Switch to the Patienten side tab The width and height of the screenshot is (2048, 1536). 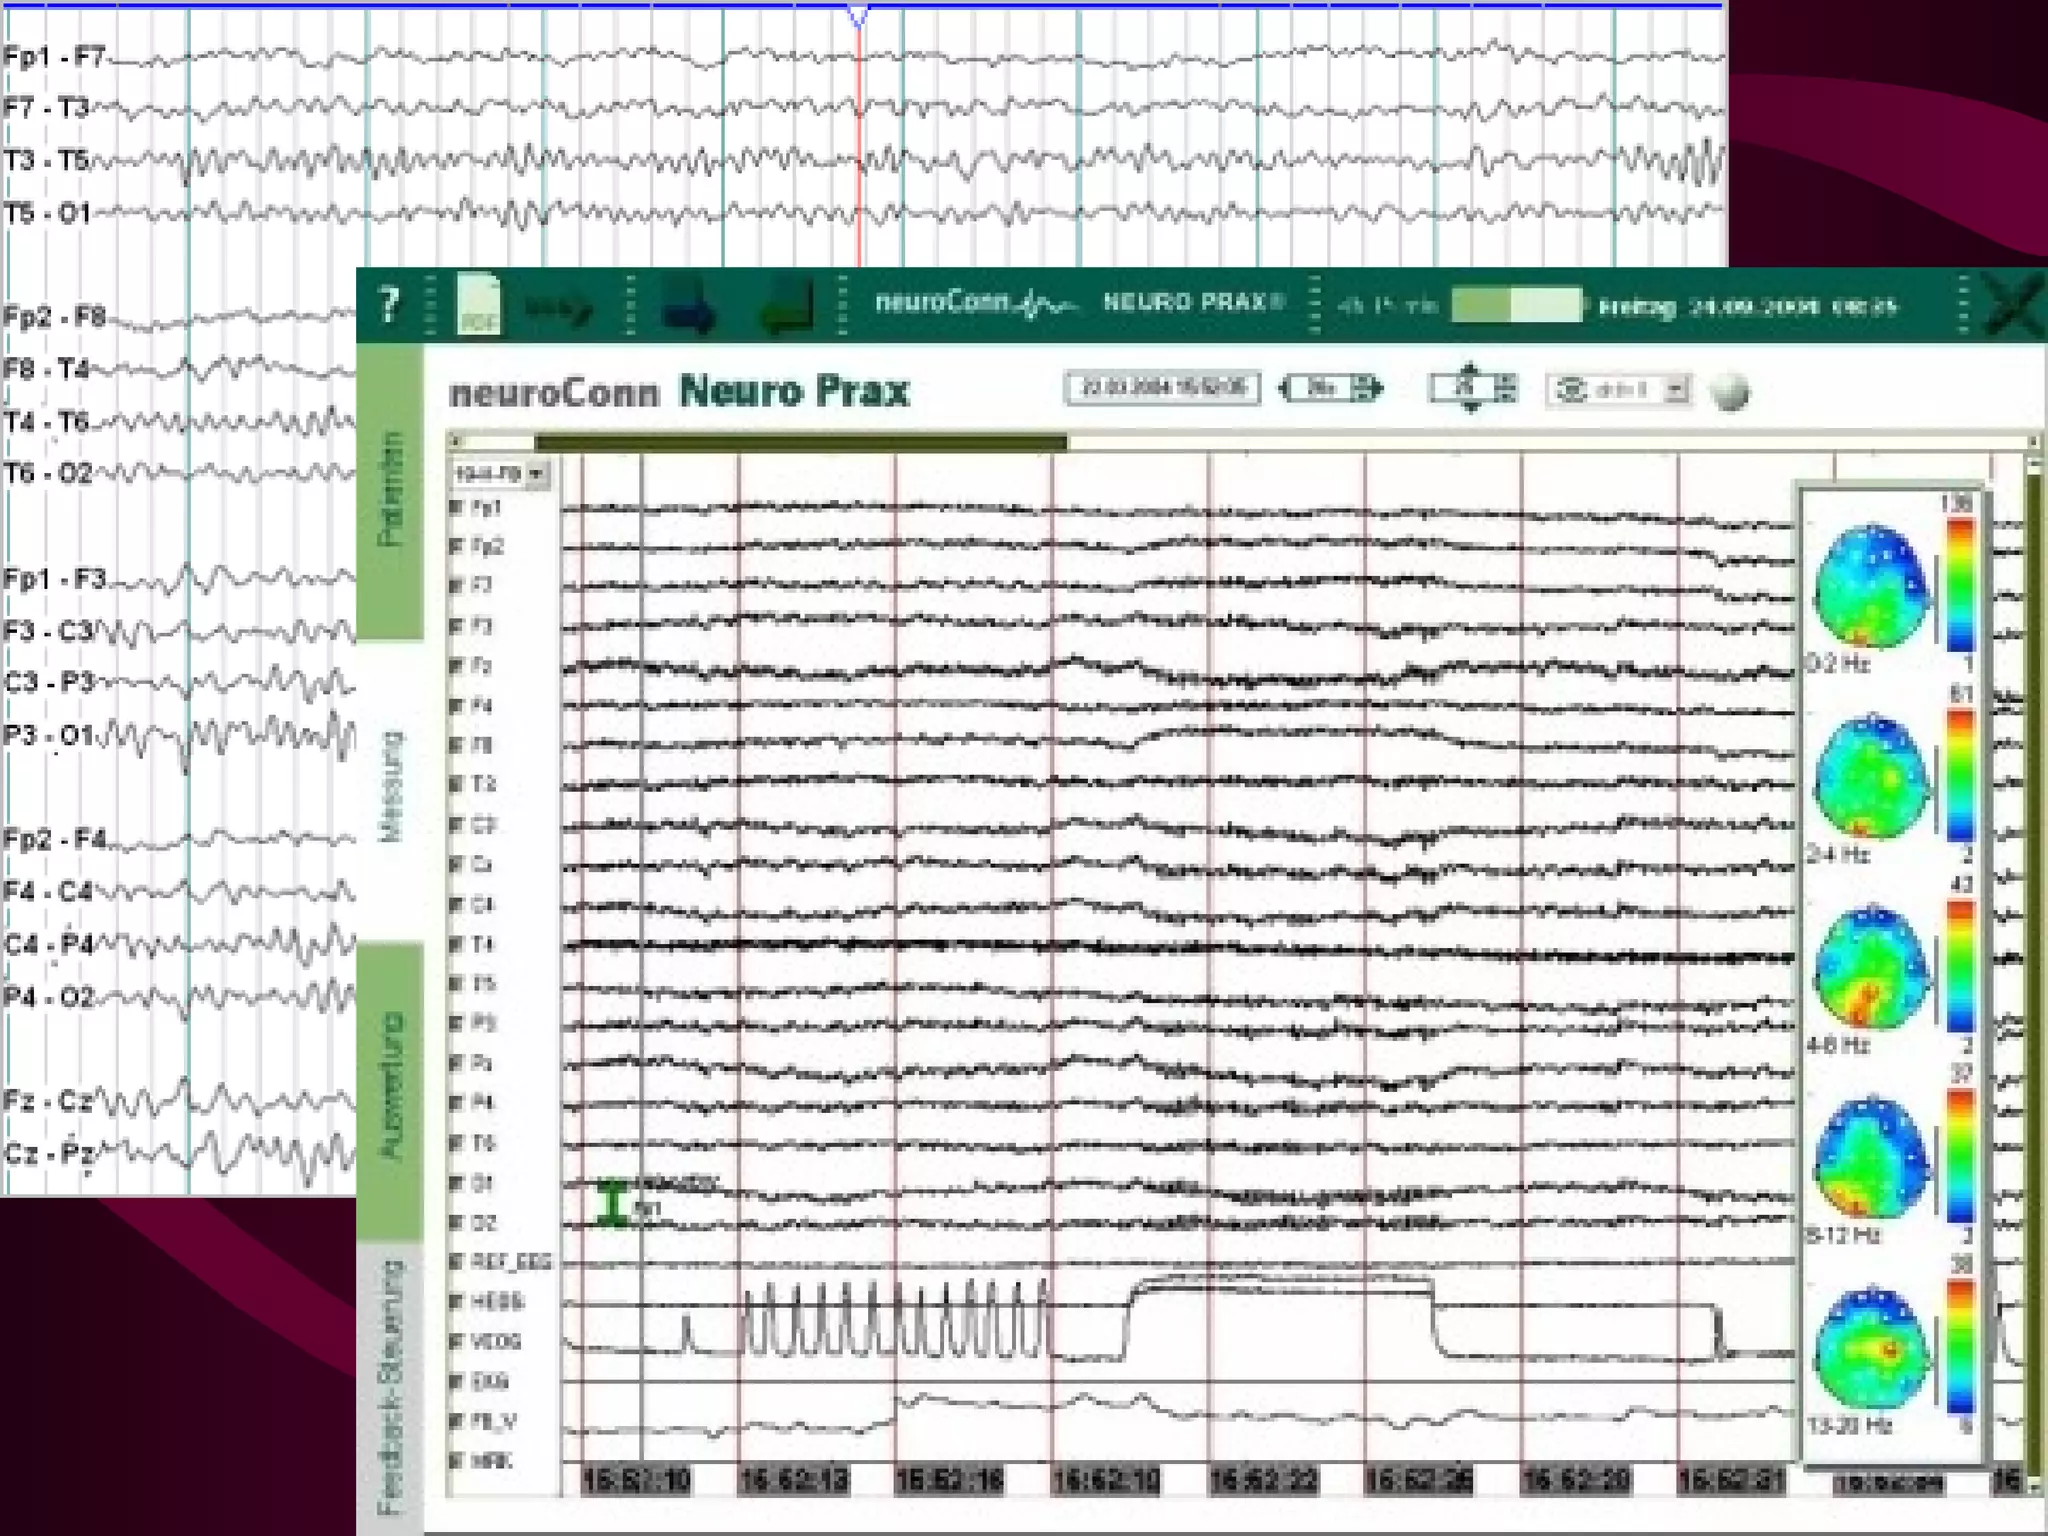(391, 490)
